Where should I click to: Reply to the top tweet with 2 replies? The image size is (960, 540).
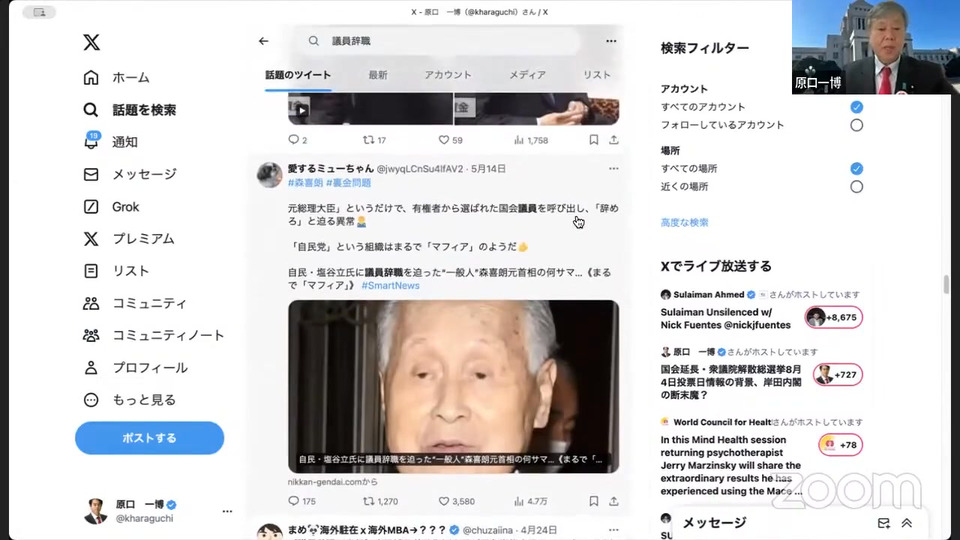[x=298, y=140]
